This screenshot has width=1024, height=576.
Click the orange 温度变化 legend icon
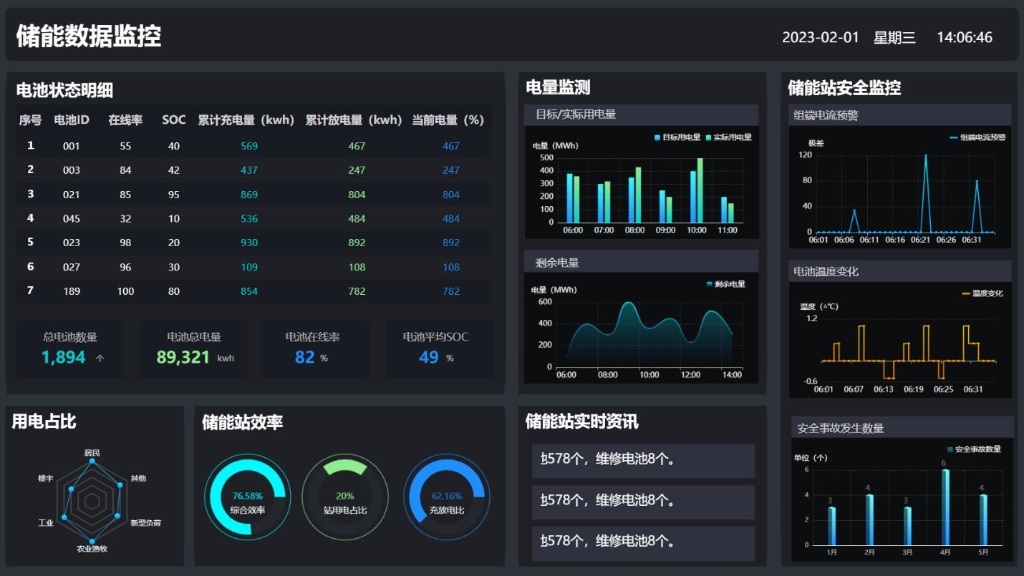966,293
